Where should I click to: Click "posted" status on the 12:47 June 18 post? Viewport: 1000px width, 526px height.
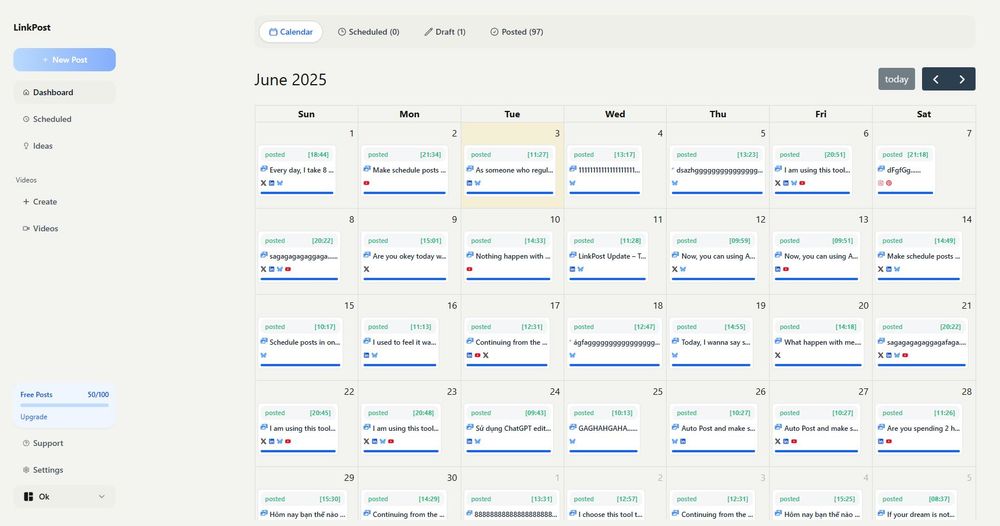click(584, 327)
